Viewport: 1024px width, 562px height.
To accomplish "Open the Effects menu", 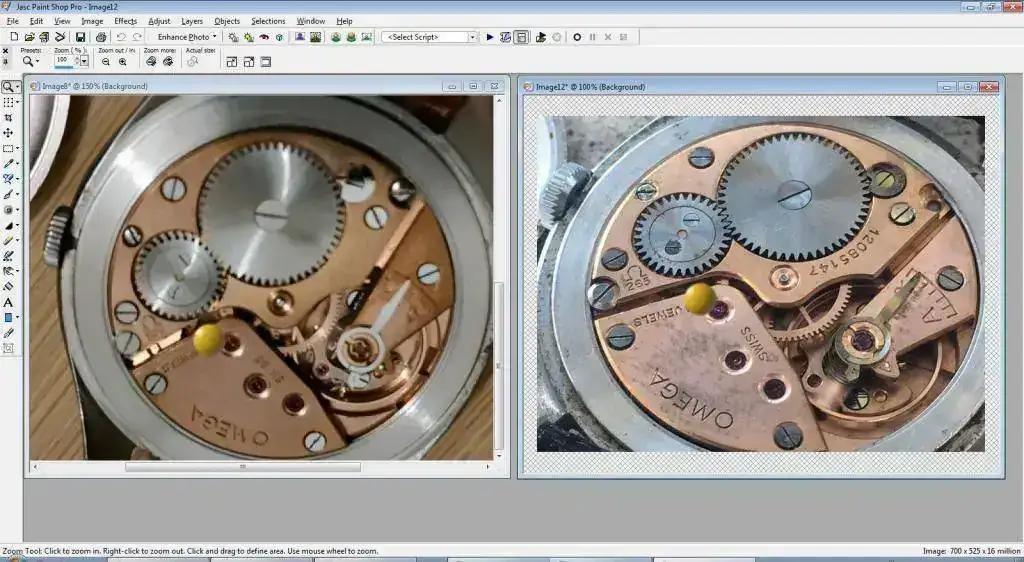I will 125,21.
